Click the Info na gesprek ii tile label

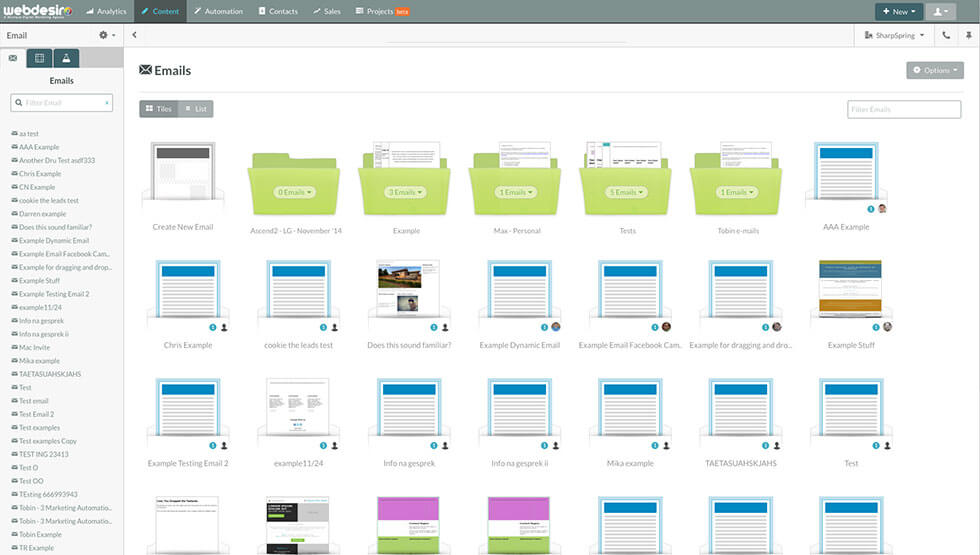tap(519, 463)
